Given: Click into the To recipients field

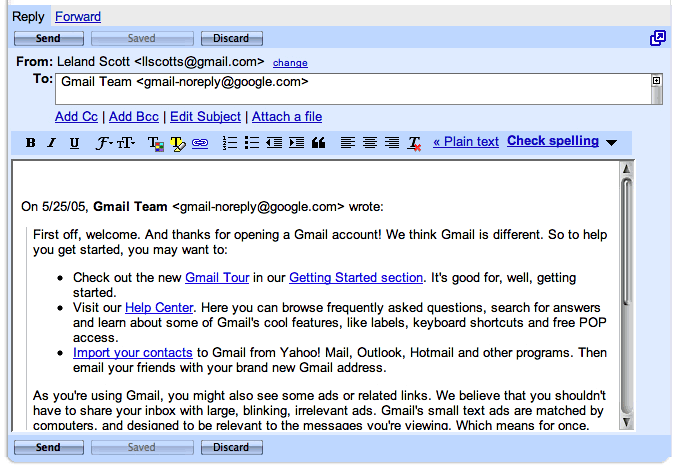Looking at the screenshot, I should point(353,89).
